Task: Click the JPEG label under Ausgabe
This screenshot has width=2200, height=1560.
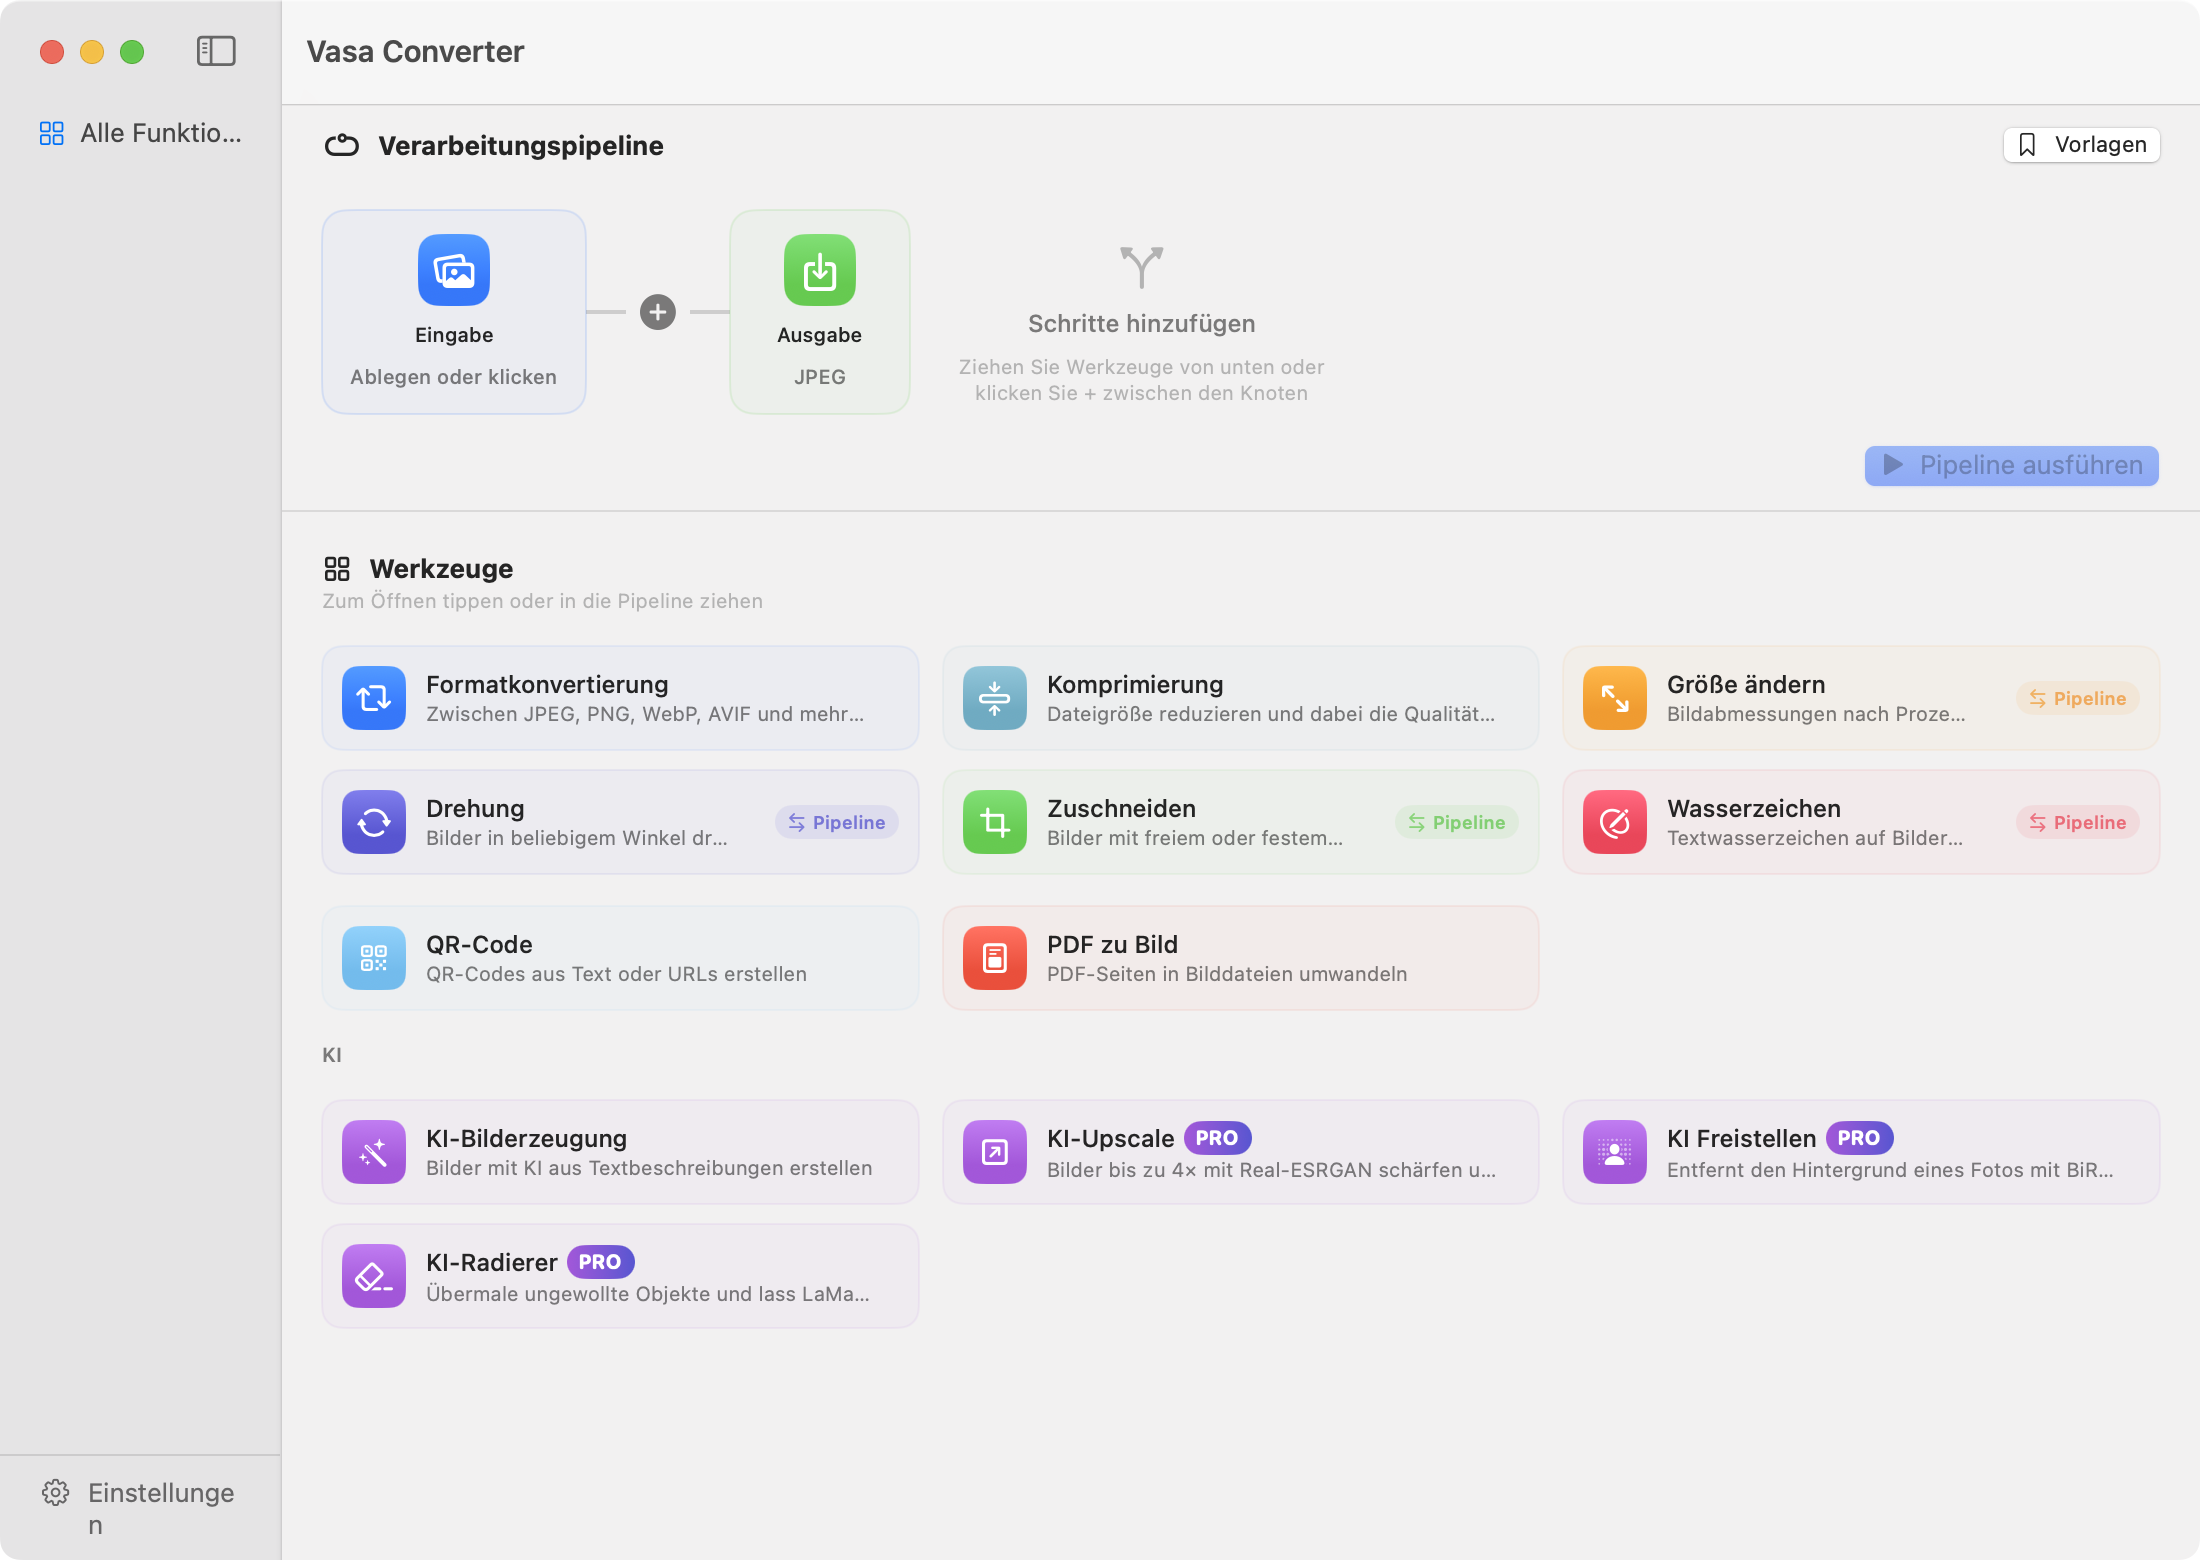Action: (820, 377)
